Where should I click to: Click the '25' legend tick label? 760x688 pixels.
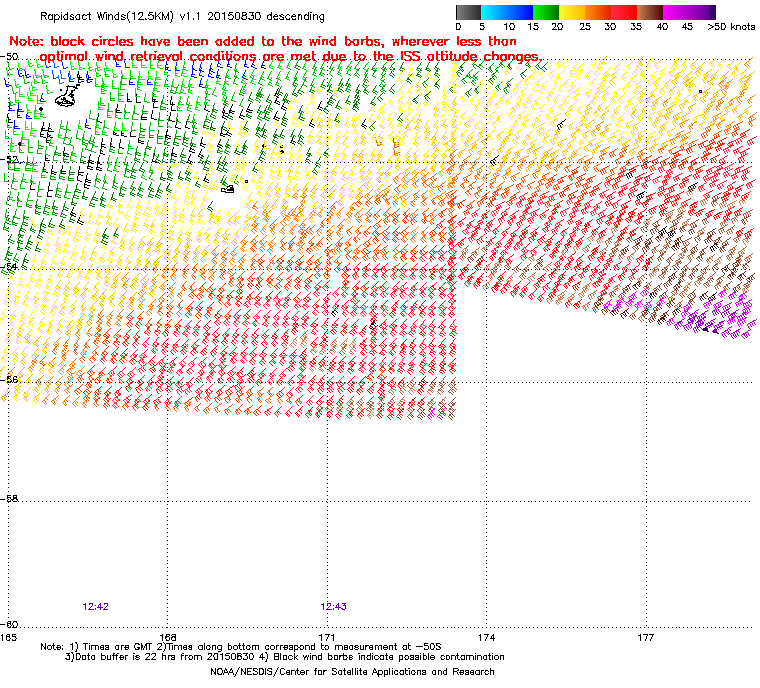click(585, 27)
